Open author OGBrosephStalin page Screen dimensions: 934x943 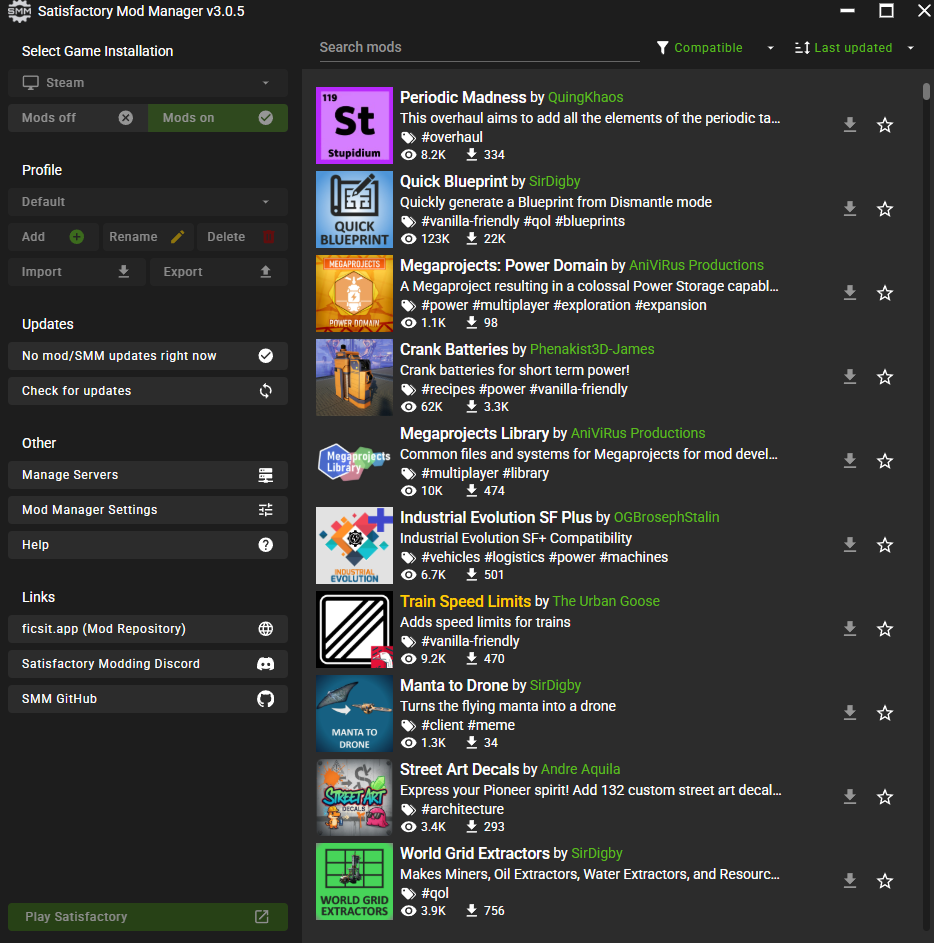point(666,517)
